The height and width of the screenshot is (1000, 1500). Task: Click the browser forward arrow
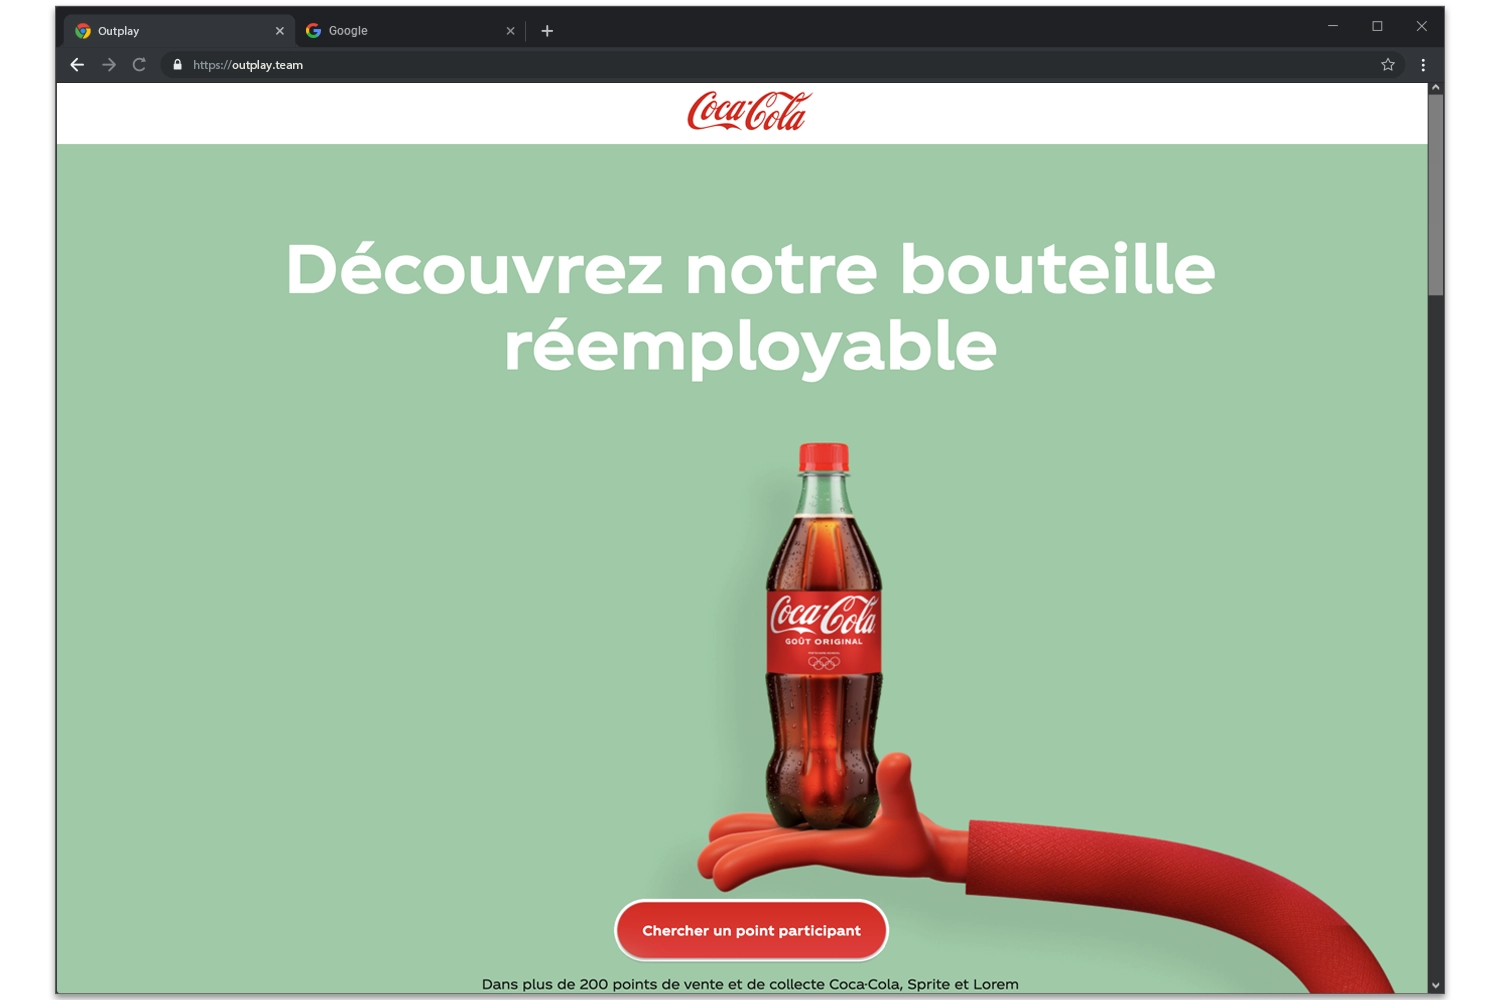pos(109,65)
